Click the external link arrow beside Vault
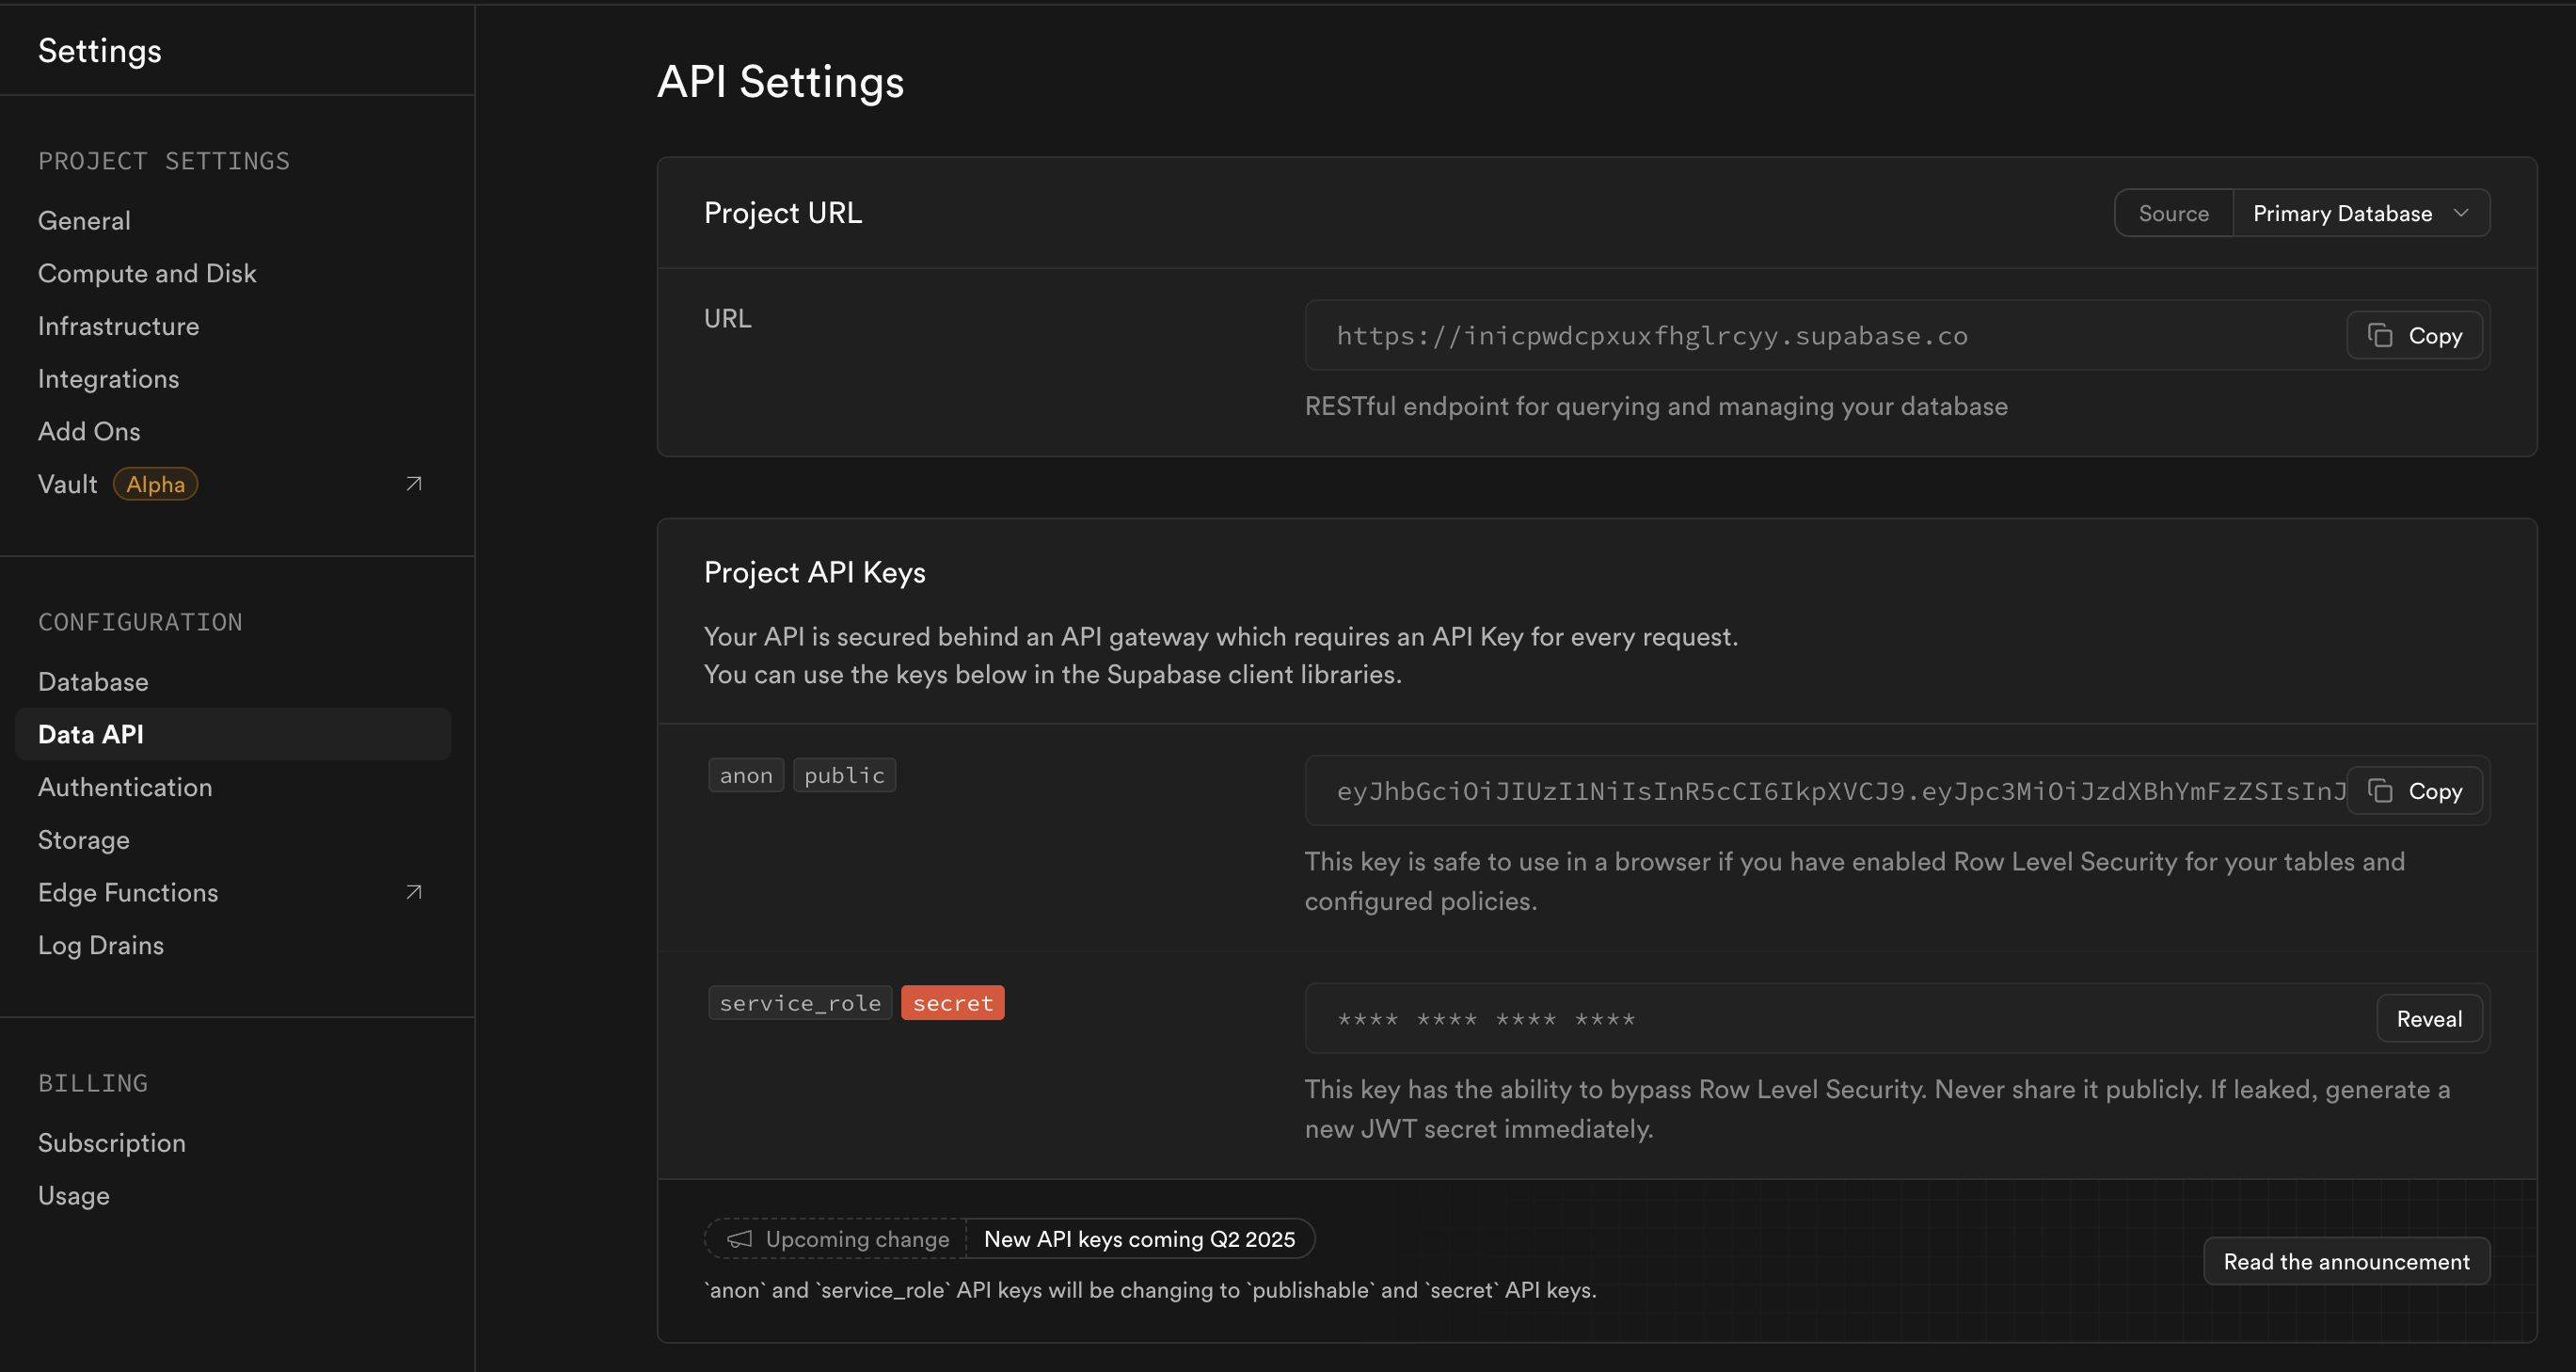Screen dimensions: 2576x1372 coord(414,484)
